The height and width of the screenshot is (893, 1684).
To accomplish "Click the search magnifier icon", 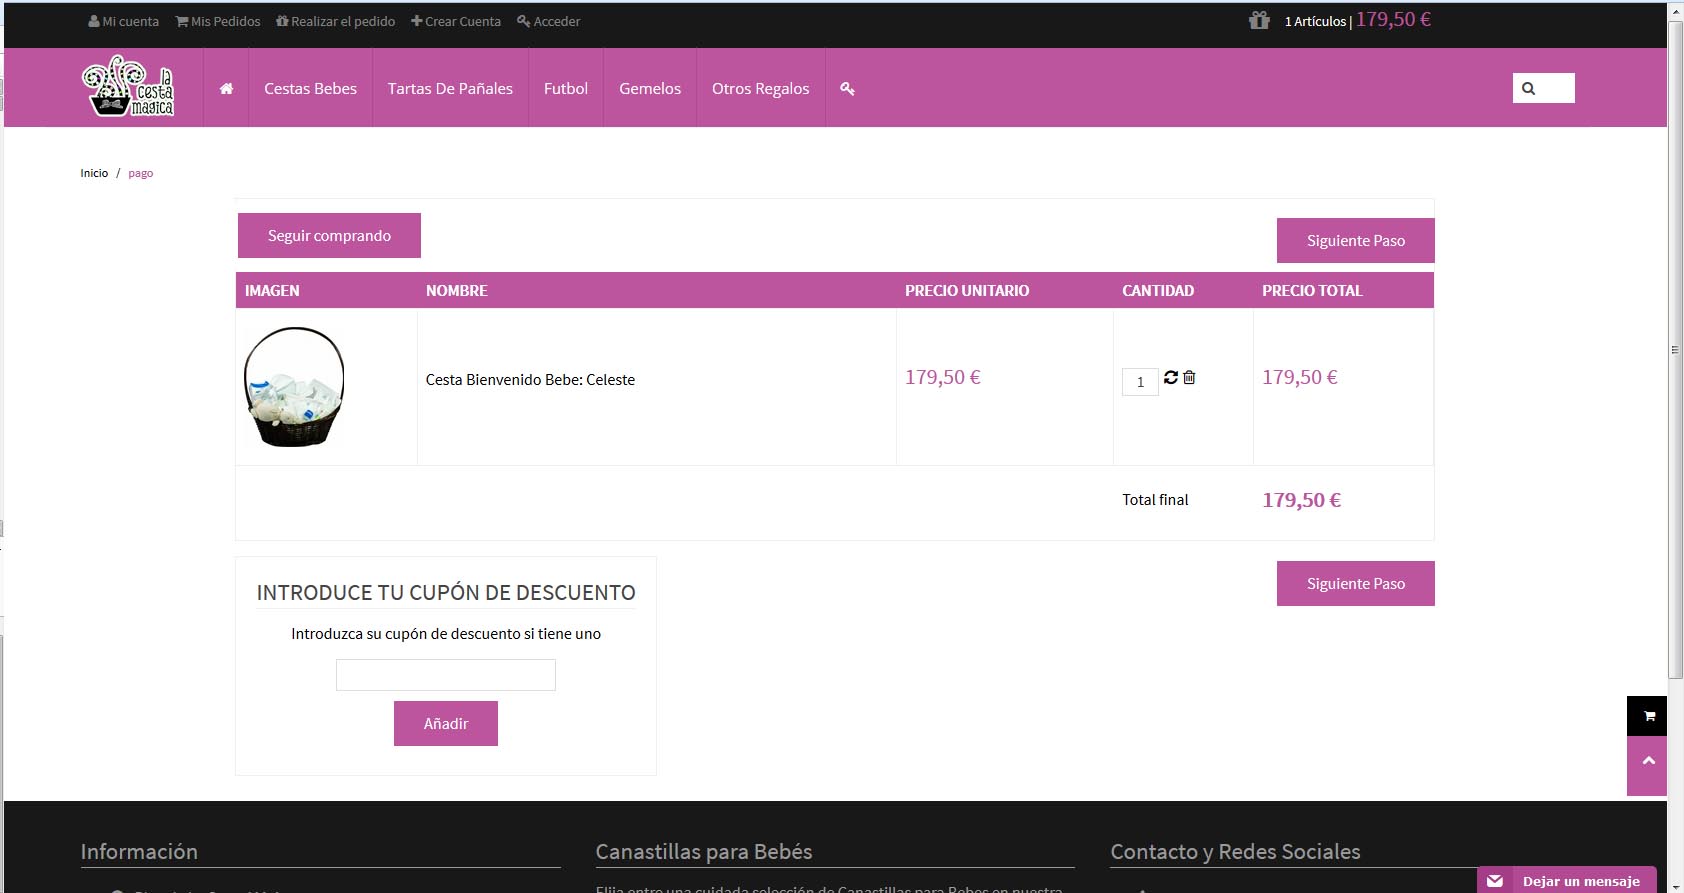I will coord(1528,88).
